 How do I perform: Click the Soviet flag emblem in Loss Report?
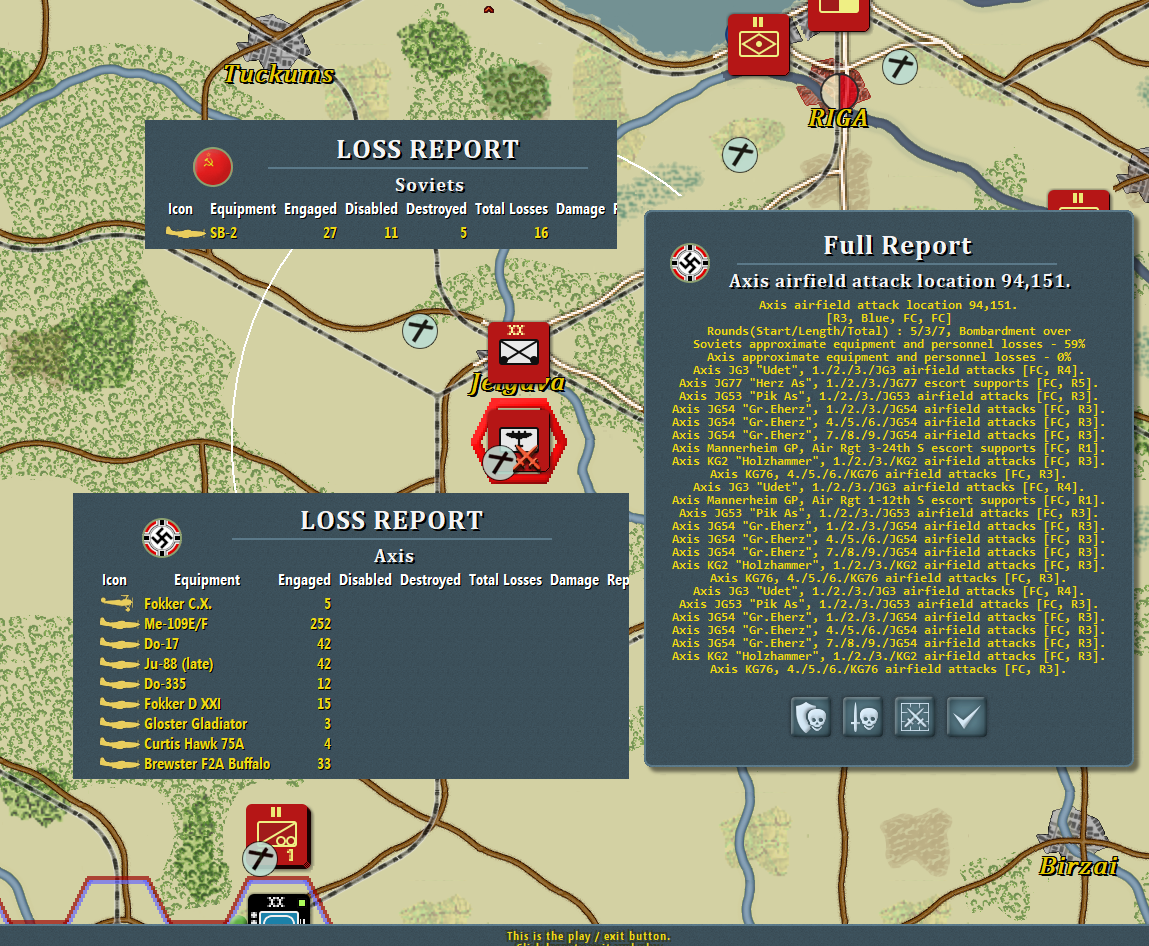(x=213, y=167)
